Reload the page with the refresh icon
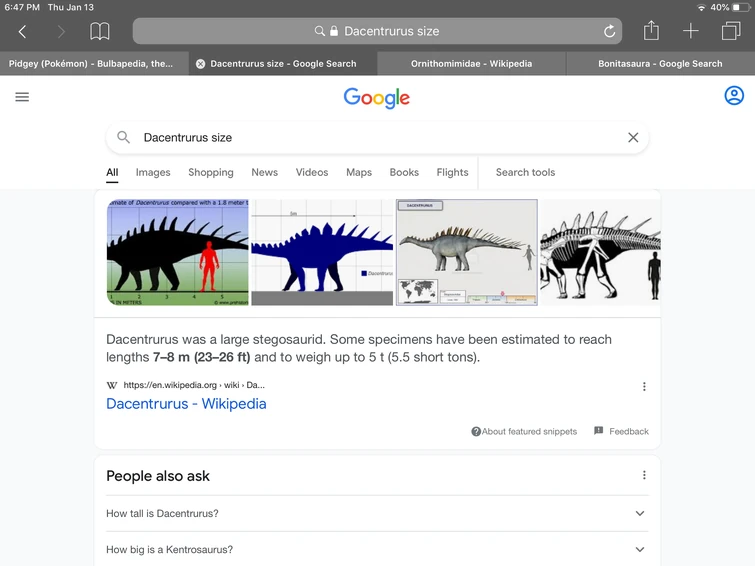Viewport: 755px width, 566px height. click(x=609, y=32)
